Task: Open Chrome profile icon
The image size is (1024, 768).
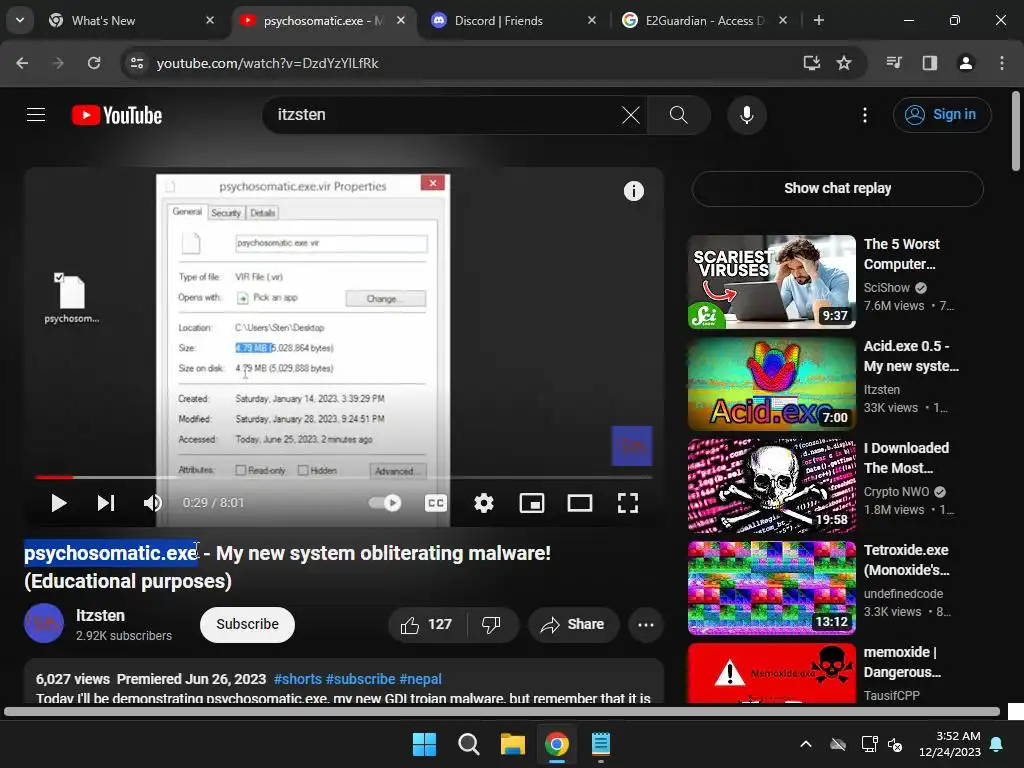Action: (x=966, y=63)
